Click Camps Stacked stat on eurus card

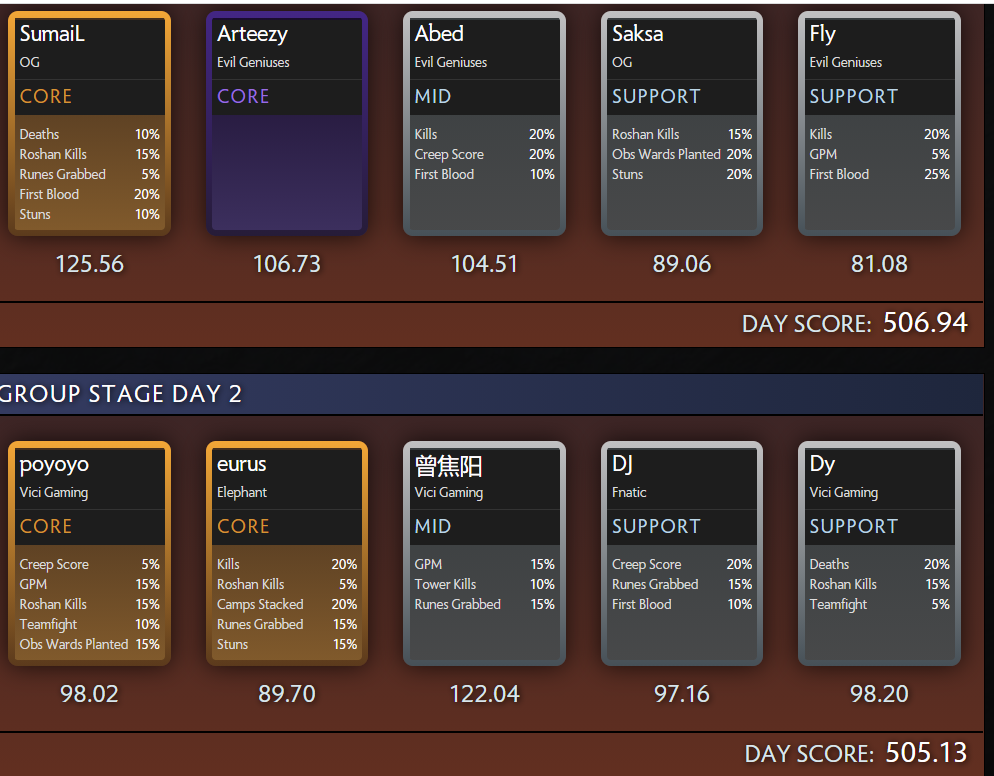(260, 604)
